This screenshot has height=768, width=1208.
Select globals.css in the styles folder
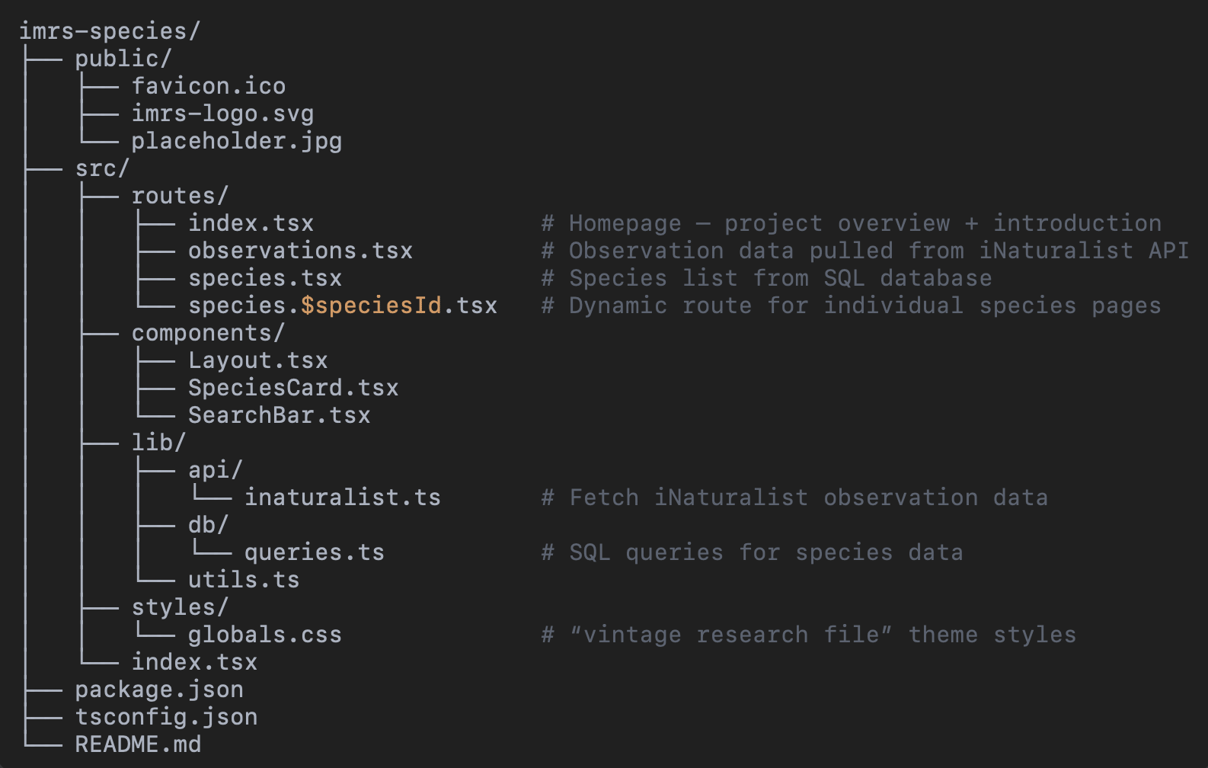pyautogui.click(x=265, y=635)
